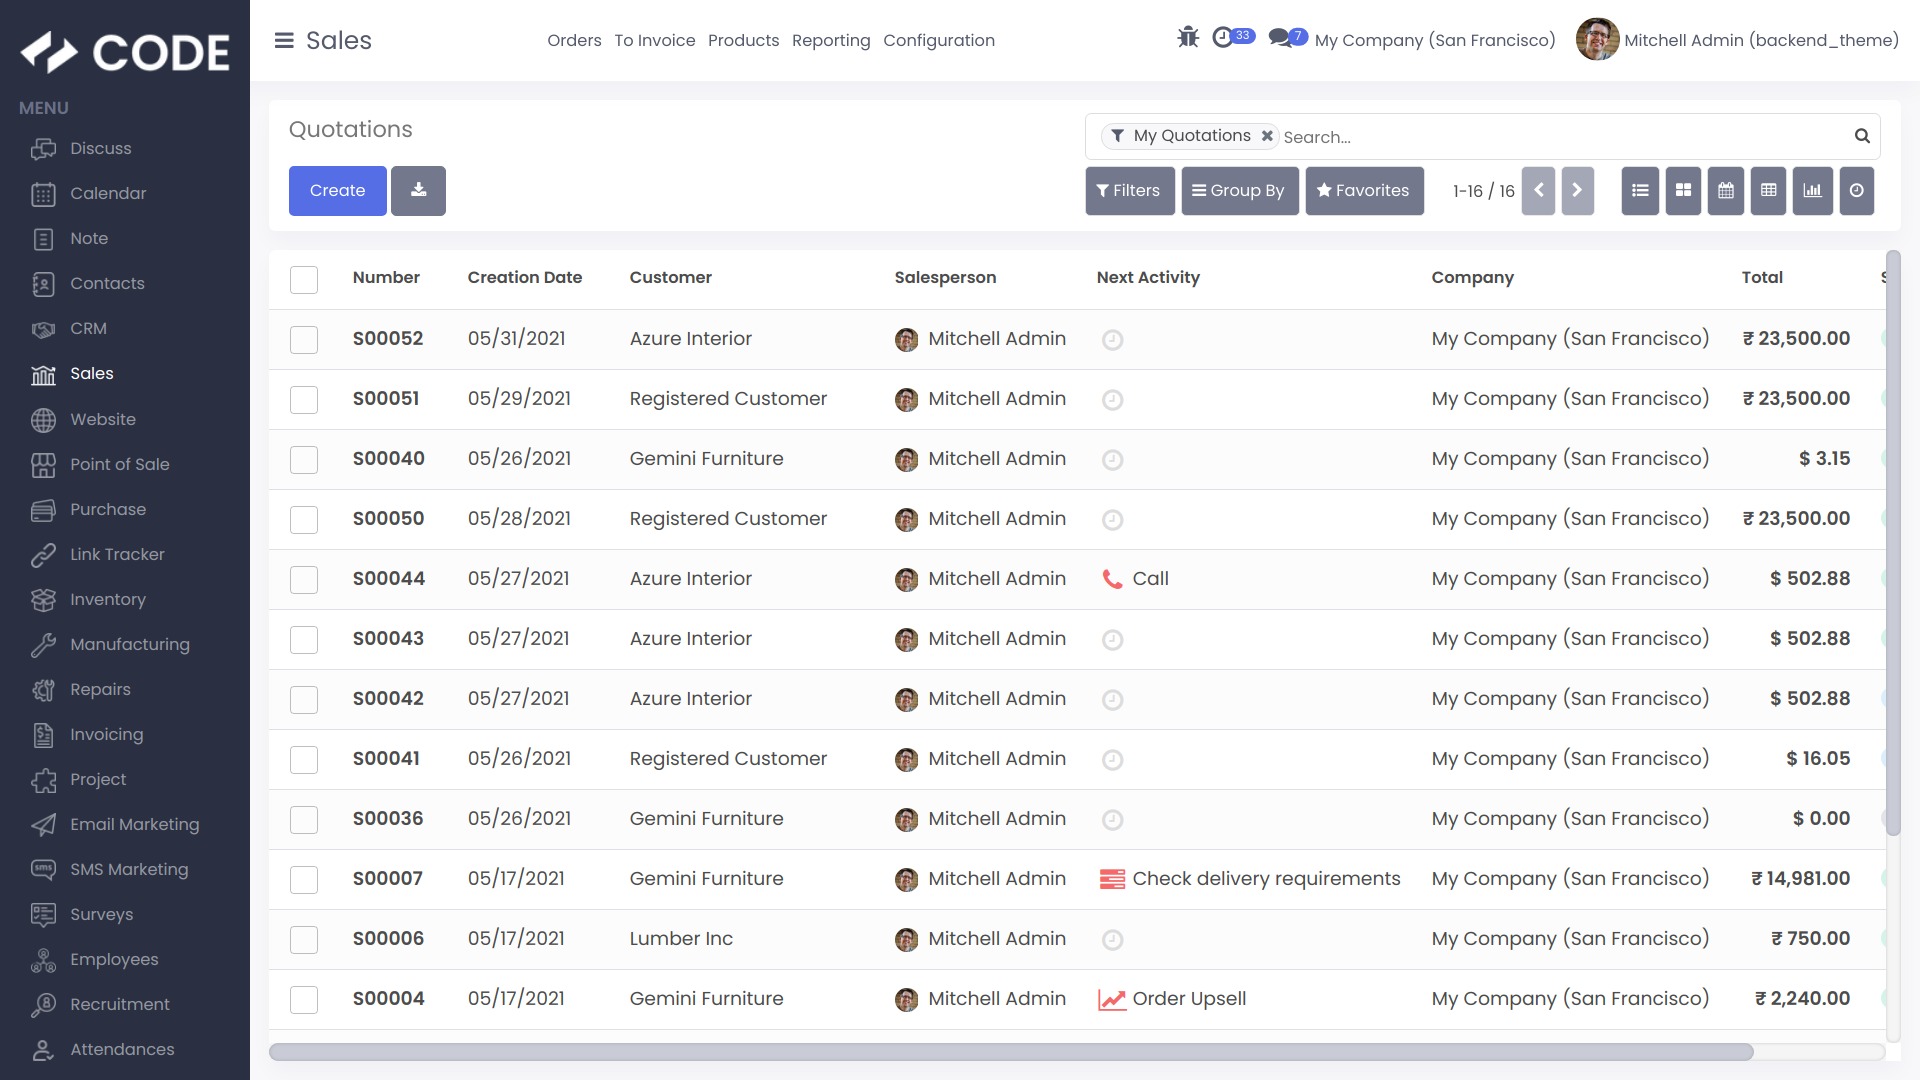
Task: Remove the My Quotations filter tag
Action: (x=1267, y=136)
